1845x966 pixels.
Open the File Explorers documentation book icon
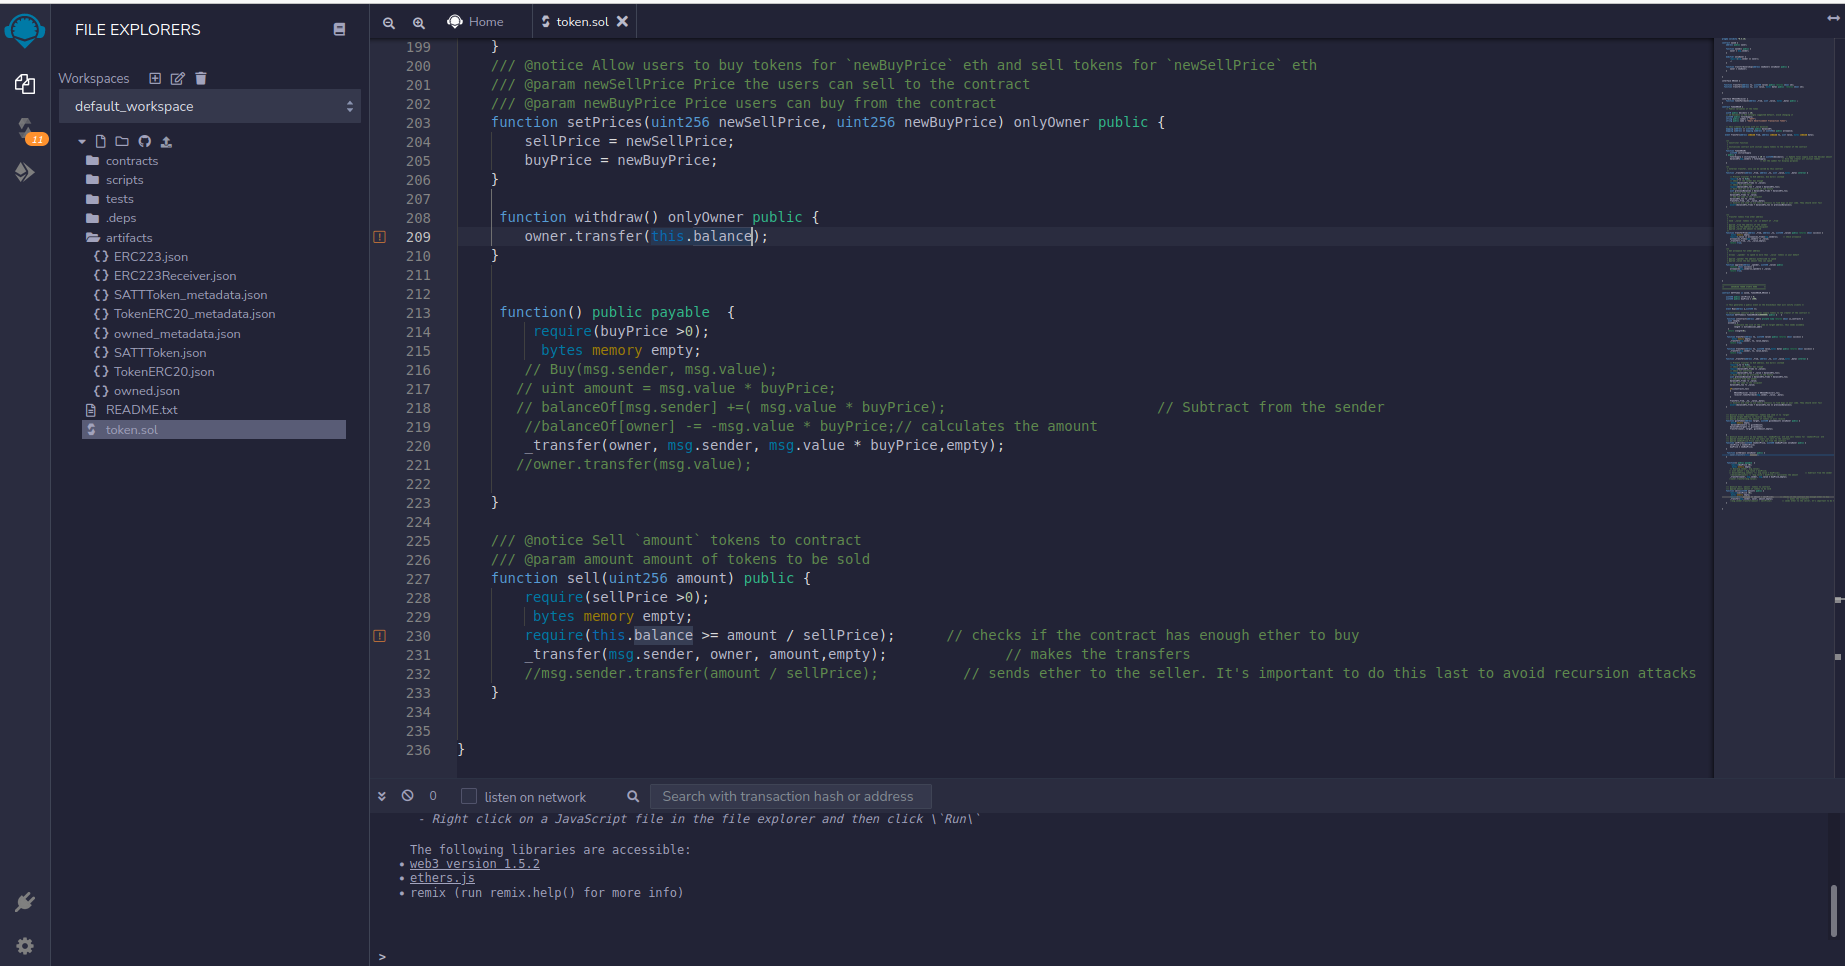click(x=339, y=30)
